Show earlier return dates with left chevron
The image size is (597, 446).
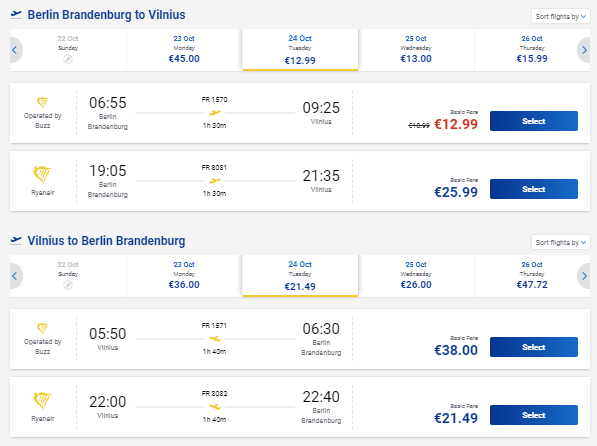pyautogui.click(x=15, y=276)
